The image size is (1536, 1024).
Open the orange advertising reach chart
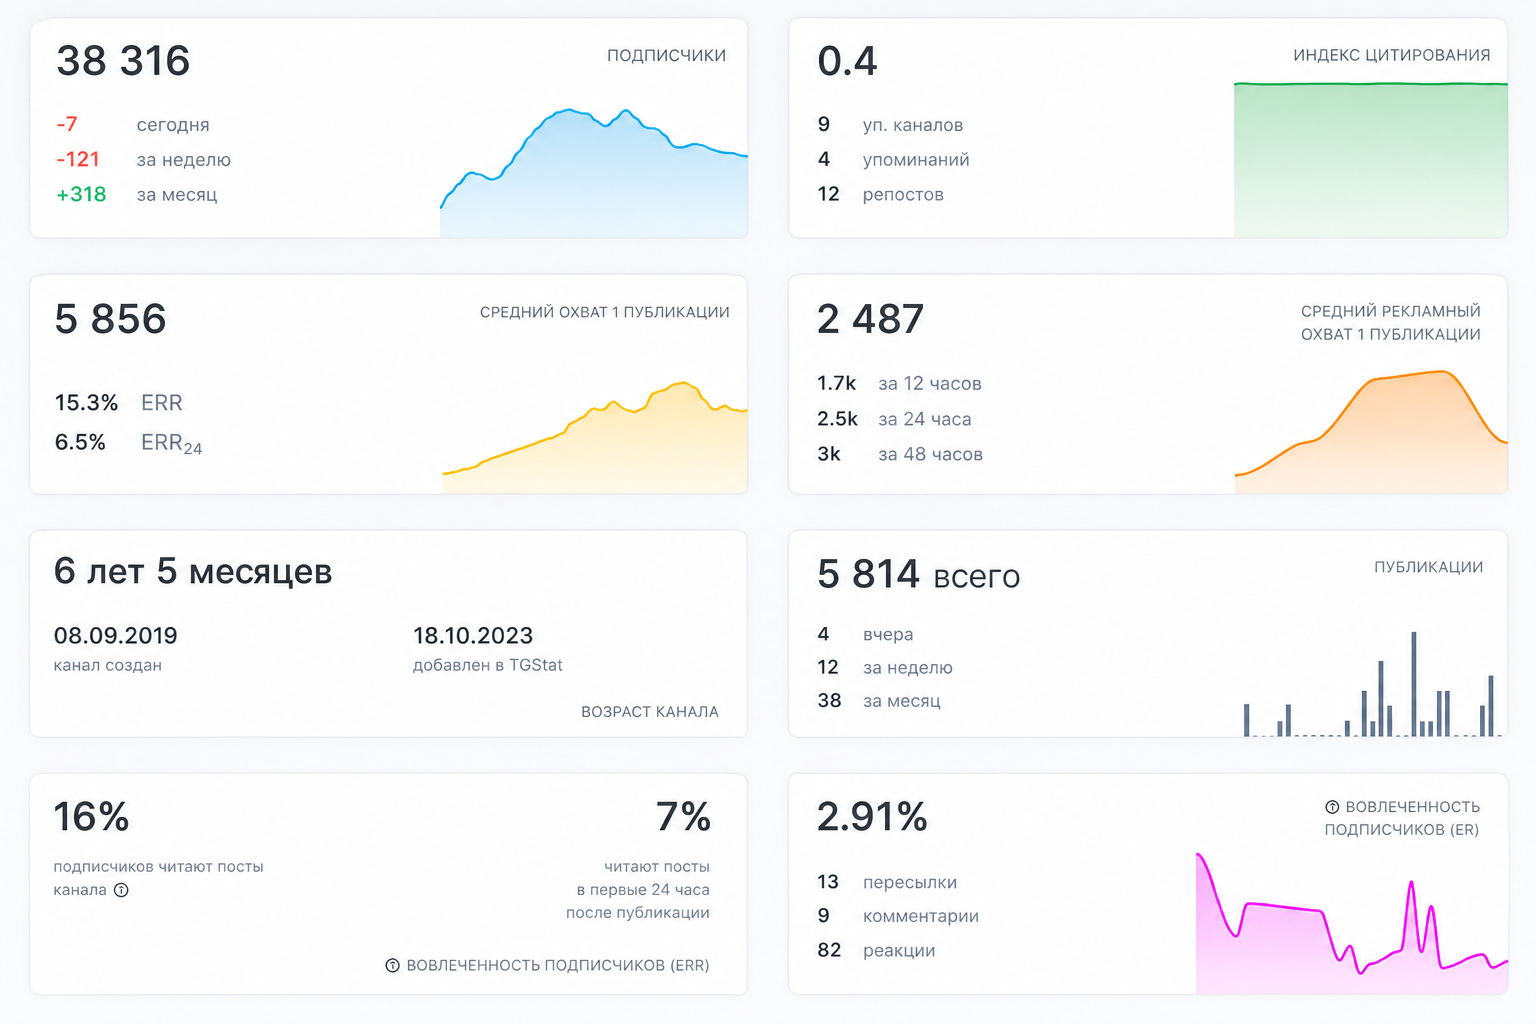(x=1371, y=431)
